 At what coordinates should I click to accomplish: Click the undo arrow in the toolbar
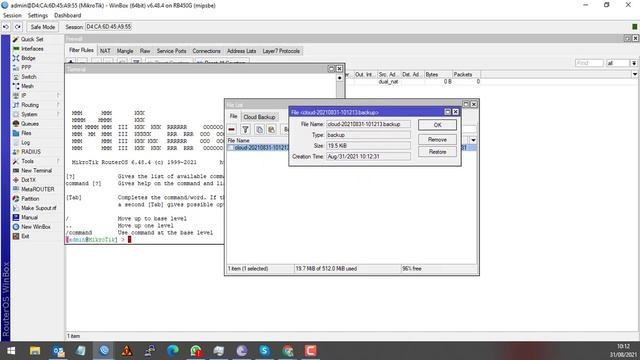click(x=6, y=27)
